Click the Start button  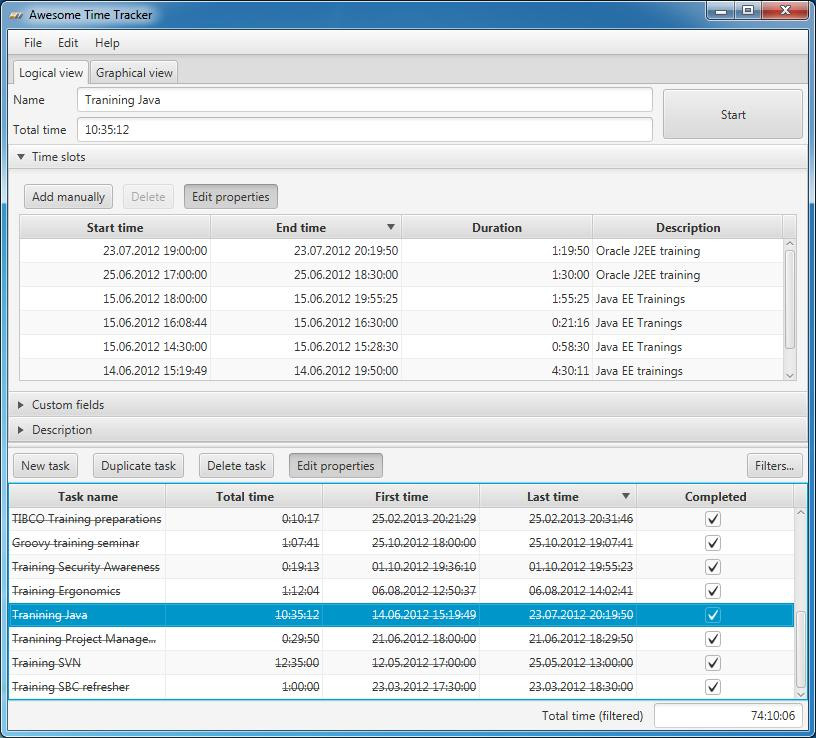point(733,114)
